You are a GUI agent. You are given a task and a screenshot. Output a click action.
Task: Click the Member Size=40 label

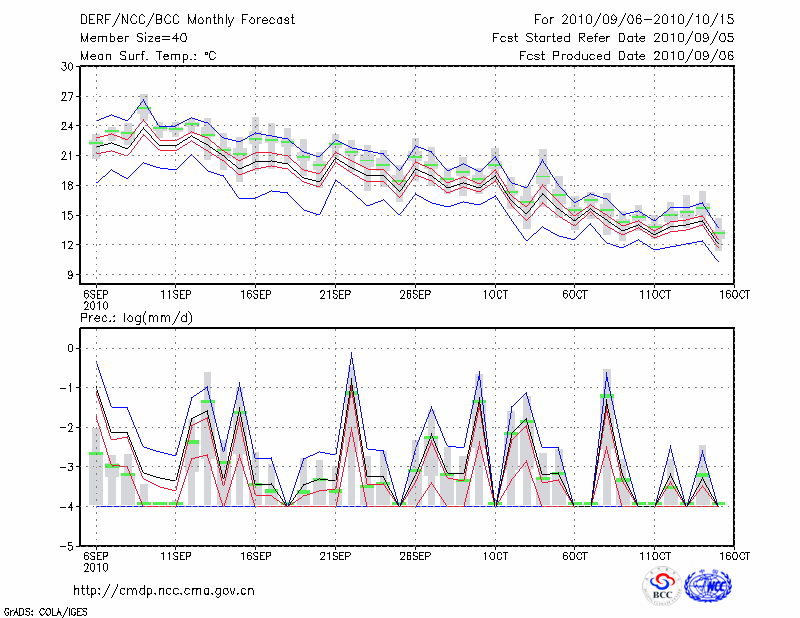pos(131,38)
